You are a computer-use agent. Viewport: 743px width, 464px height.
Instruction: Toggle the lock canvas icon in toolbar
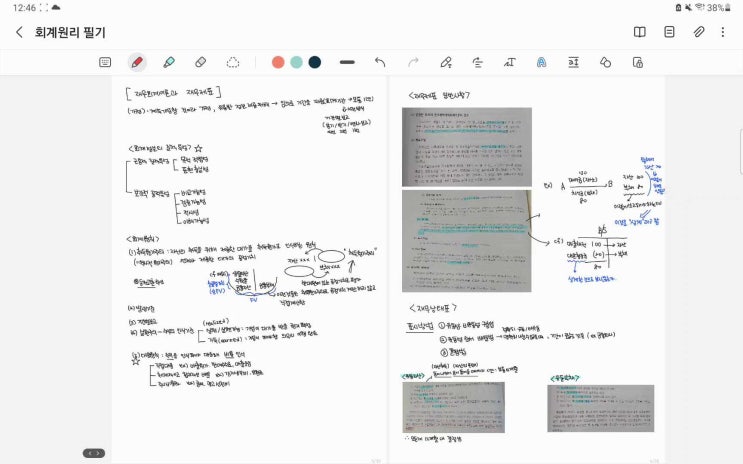pos(637,62)
